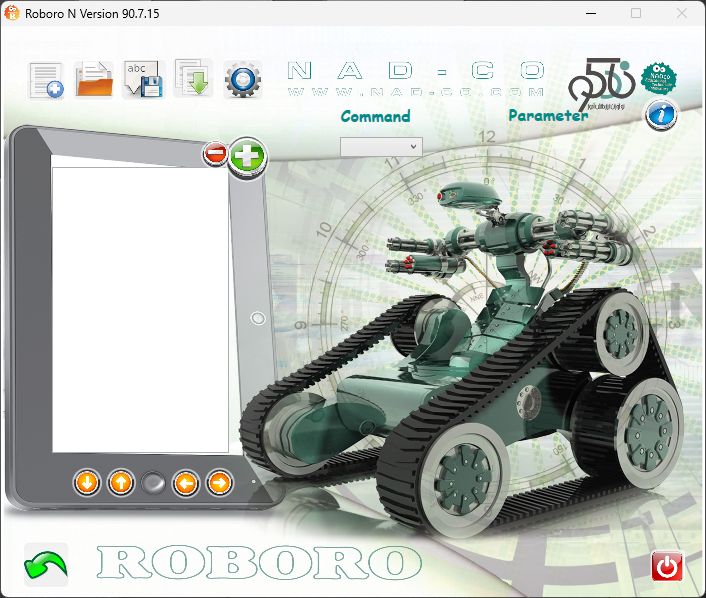The width and height of the screenshot is (706, 598).
Task: Click the New file icon
Action: point(46,80)
